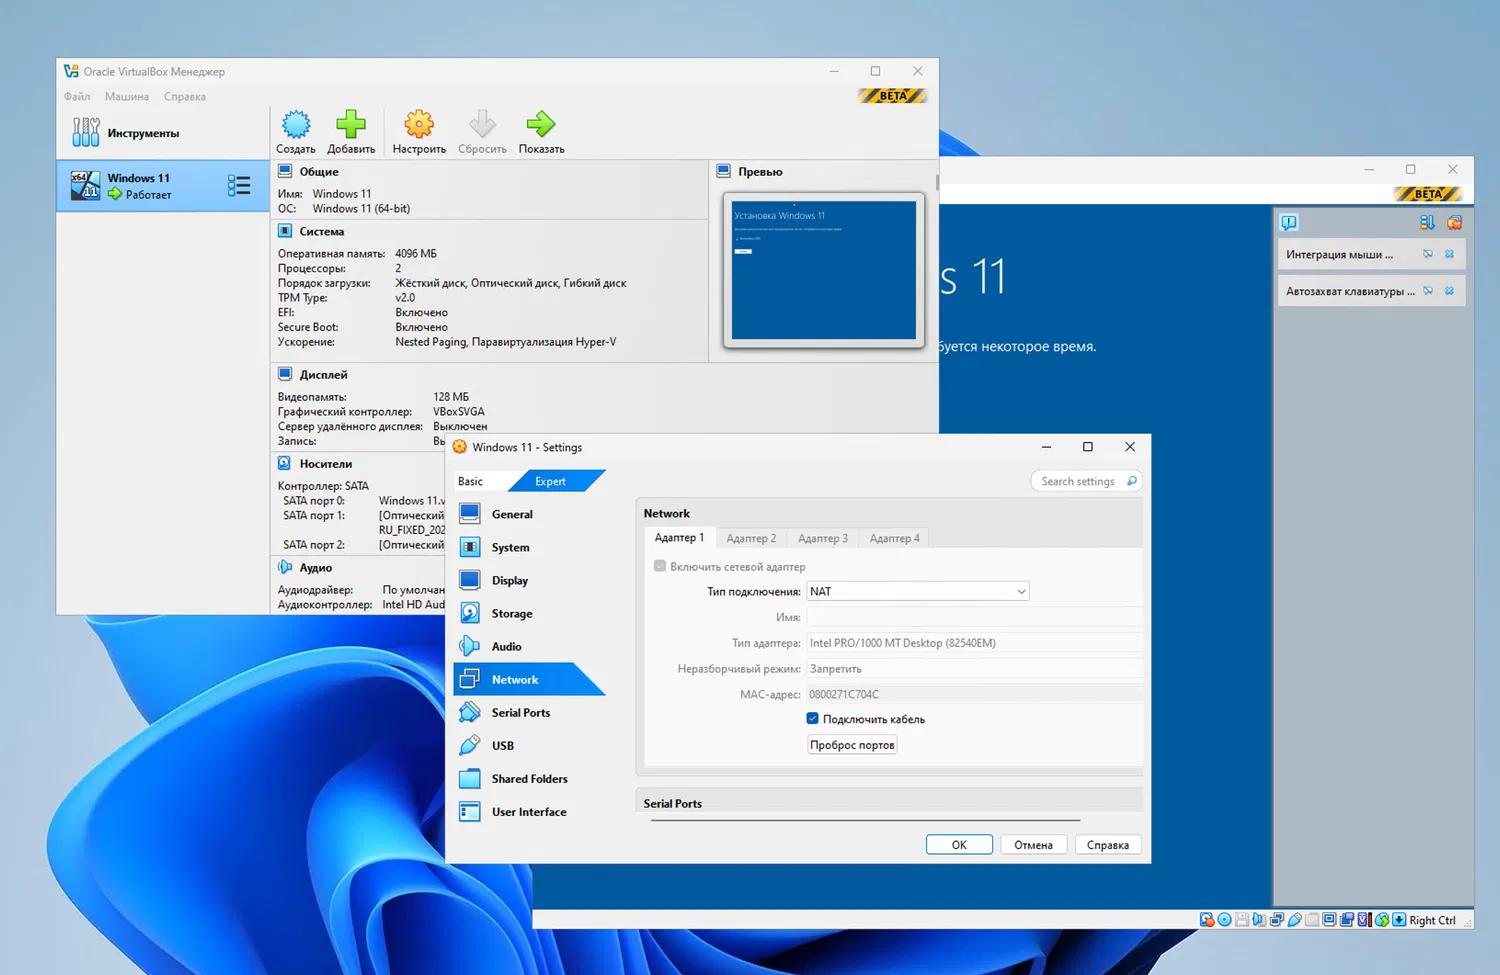Dismiss the Автозахват клавиатуры notification
This screenshot has height=975, width=1500.
tap(1449, 291)
